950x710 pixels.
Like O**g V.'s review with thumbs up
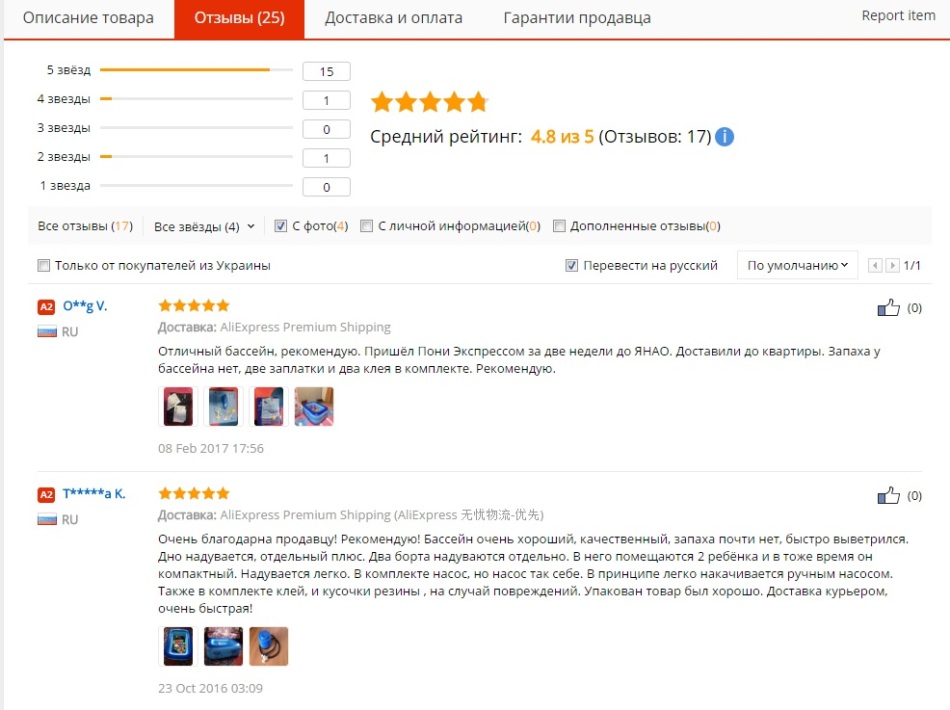pos(888,308)
